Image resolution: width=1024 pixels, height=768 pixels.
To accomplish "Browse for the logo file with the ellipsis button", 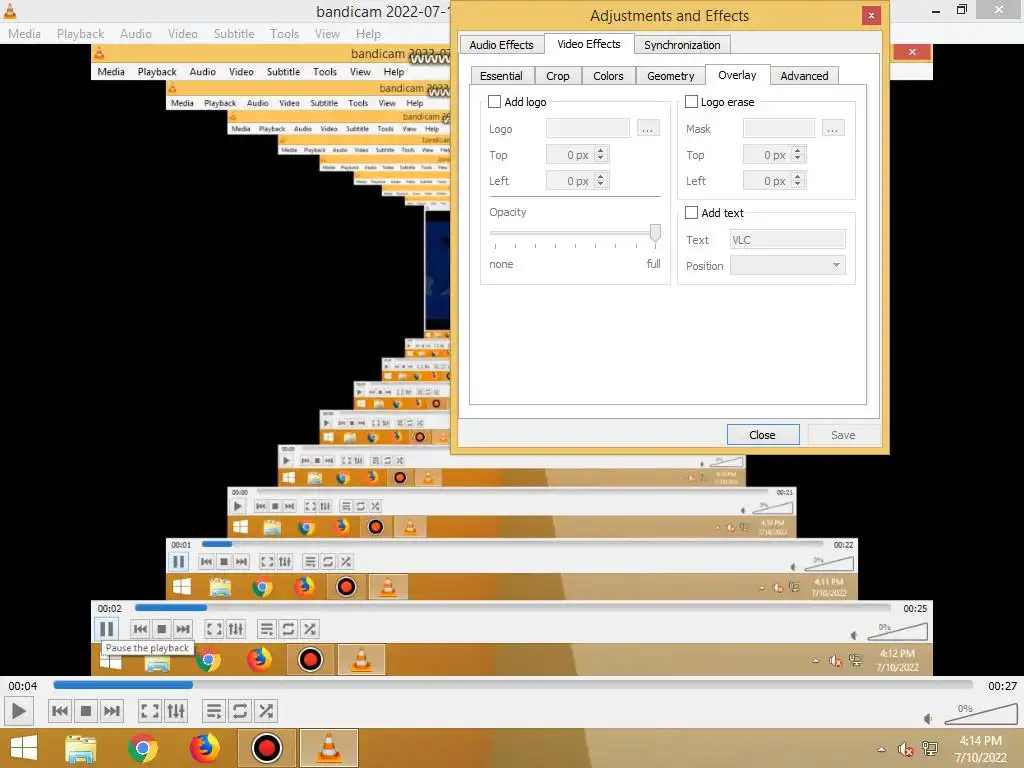I will tap(647, 129).
